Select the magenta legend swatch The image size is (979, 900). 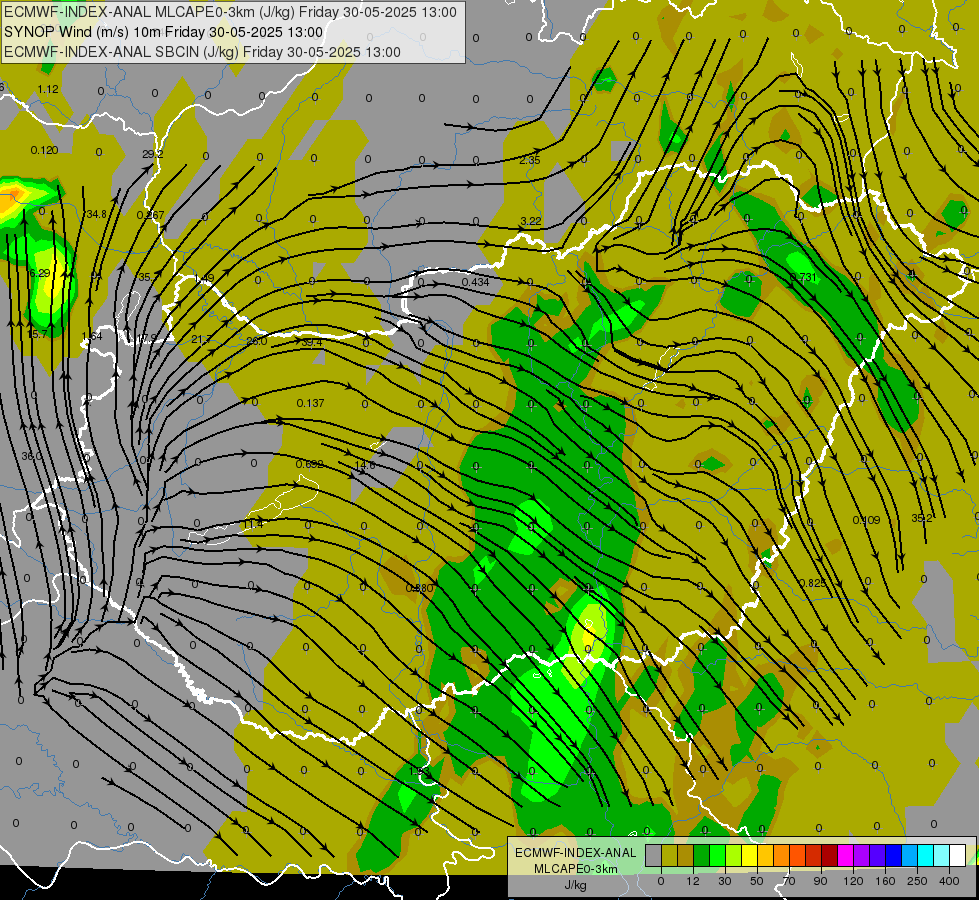[x=846, y=855]
